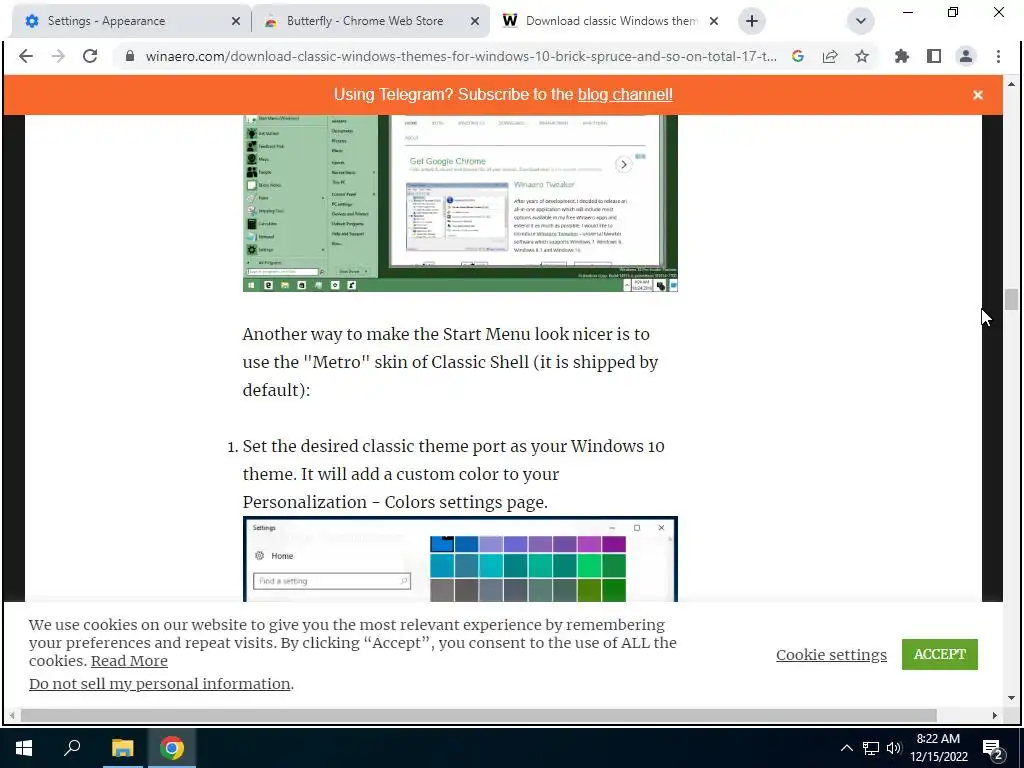Share this page using share icon
This screenshot has height=768, width=1024.
point(830,56)
